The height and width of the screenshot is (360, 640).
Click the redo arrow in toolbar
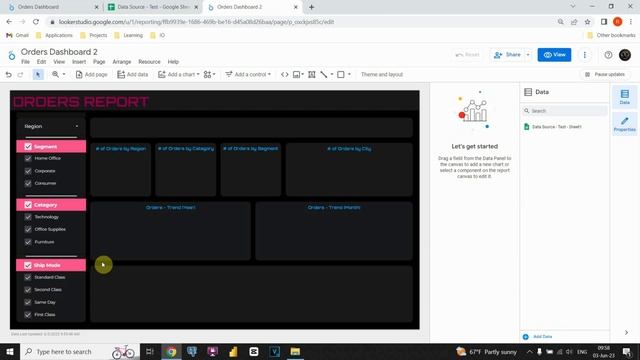click(x=20, y=74)
